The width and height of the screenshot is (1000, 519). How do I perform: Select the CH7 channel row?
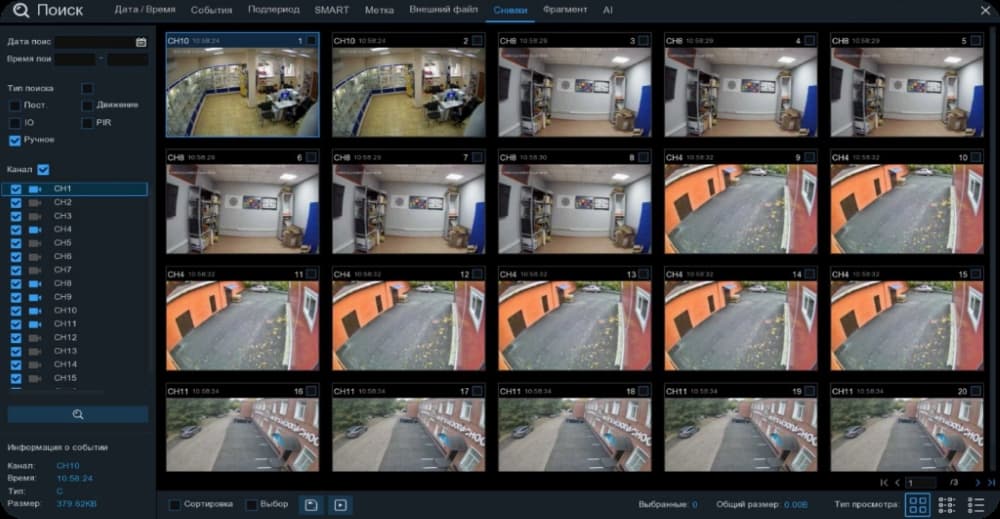click(x=75, y=270)
